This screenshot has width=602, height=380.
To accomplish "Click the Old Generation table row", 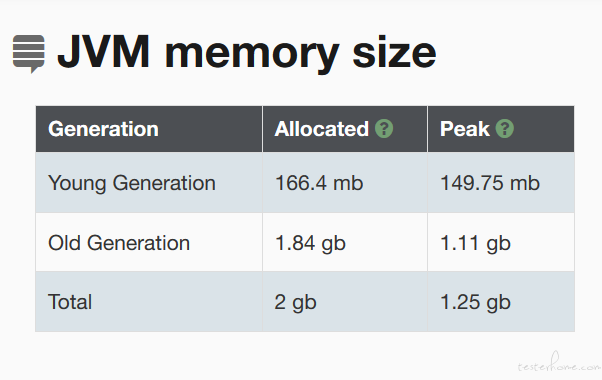I will tap(305, 242).
